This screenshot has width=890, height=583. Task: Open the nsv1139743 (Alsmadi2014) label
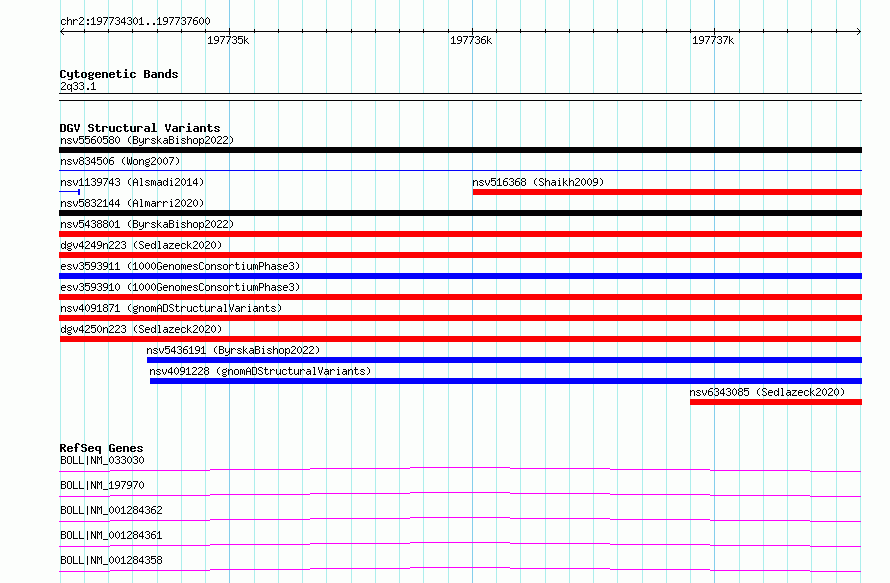132,182
